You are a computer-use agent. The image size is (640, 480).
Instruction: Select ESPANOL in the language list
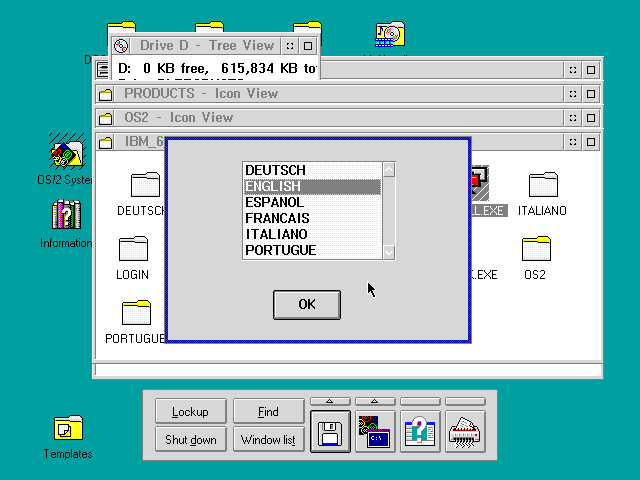pos(313,202)
